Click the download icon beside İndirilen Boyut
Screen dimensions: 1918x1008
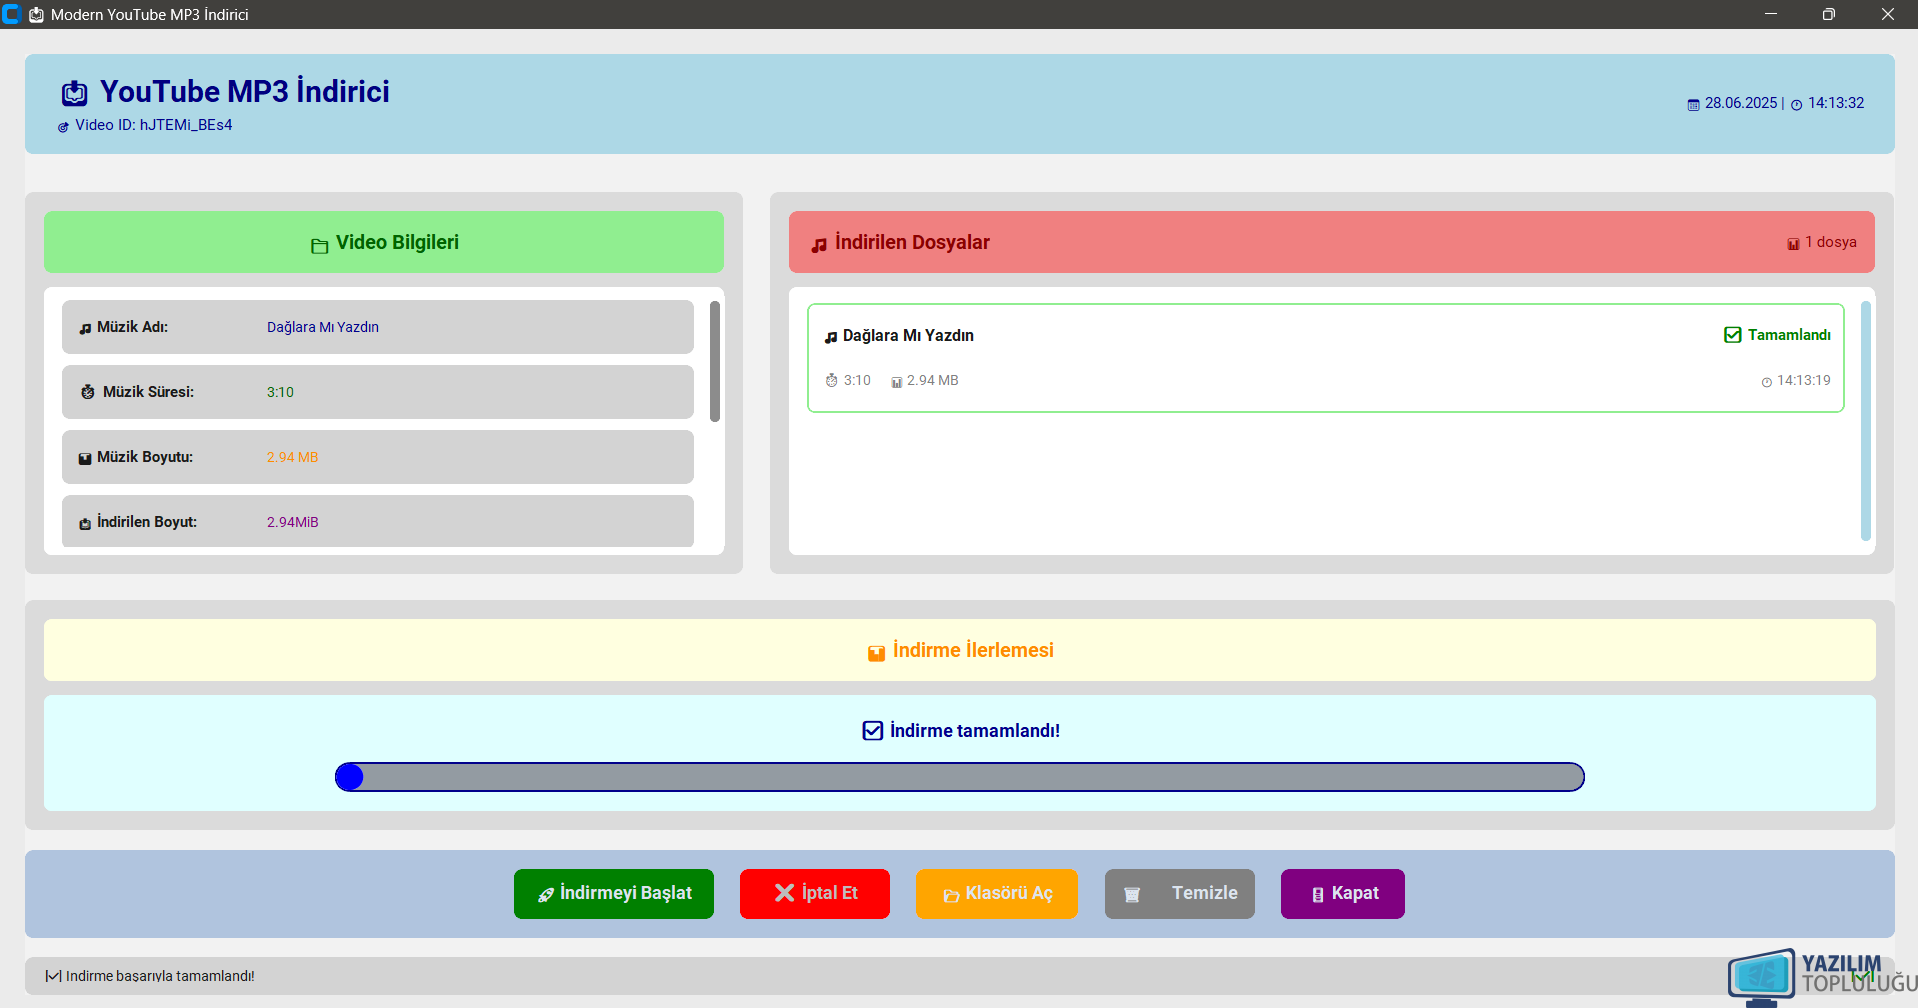click(x=85, y=523)
